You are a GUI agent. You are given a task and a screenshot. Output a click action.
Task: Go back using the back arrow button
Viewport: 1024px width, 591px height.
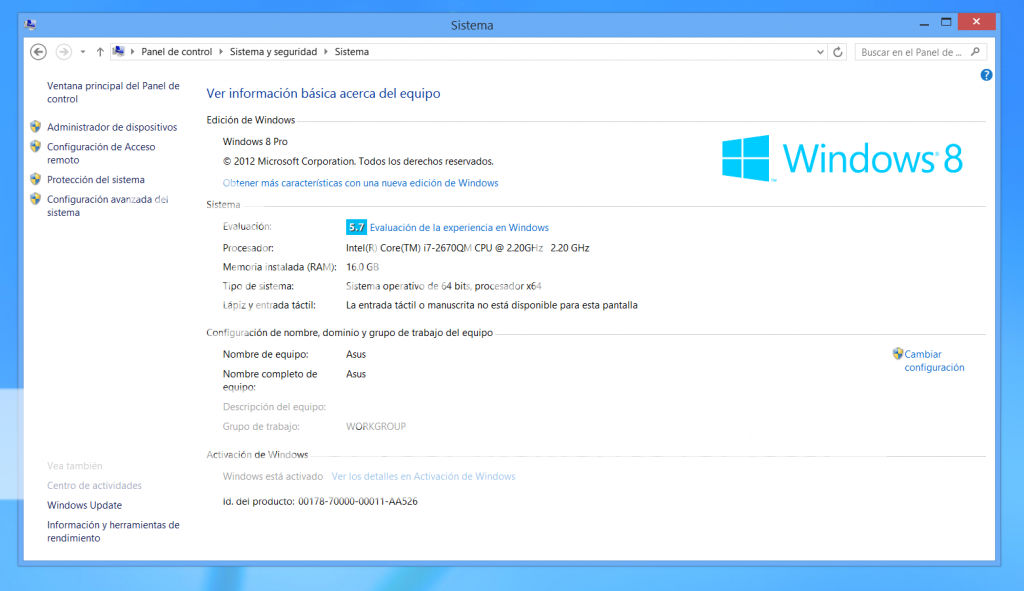pyautogui.click(x=39, y=52)
